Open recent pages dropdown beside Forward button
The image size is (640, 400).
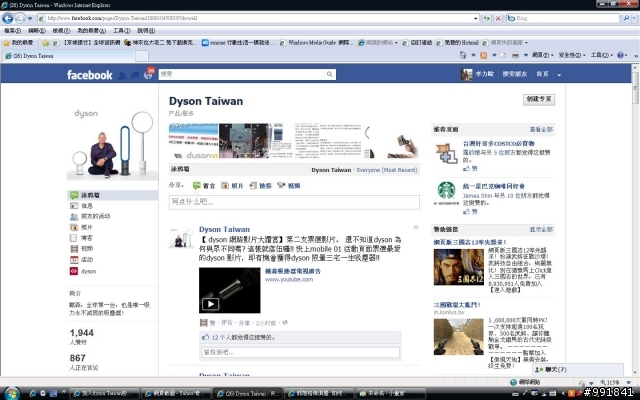click(30, 18)
